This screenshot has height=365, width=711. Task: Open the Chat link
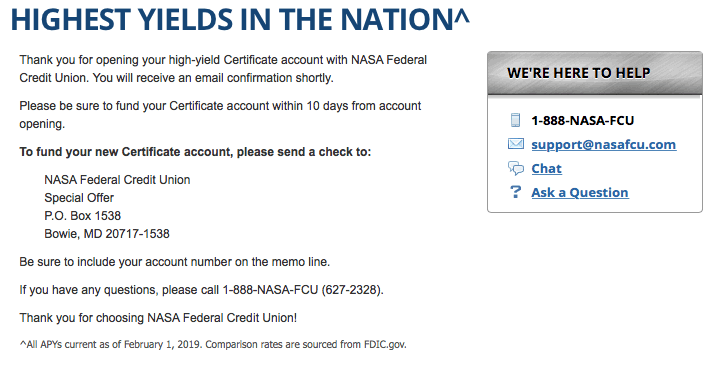tap(546, 169)
